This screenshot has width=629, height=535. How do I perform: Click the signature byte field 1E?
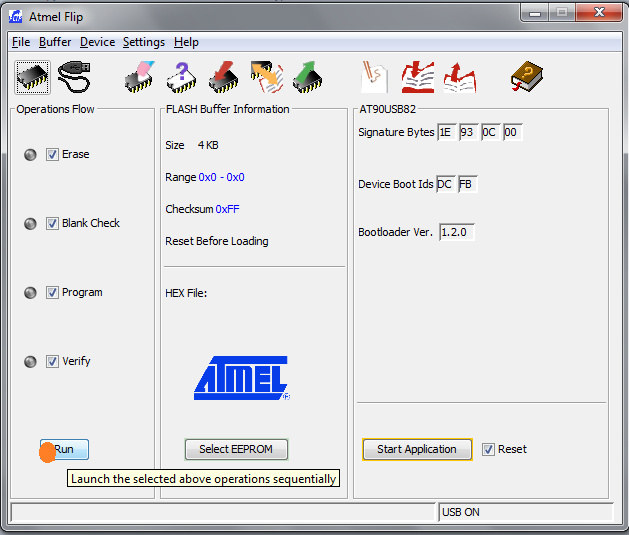pos(446,132)
